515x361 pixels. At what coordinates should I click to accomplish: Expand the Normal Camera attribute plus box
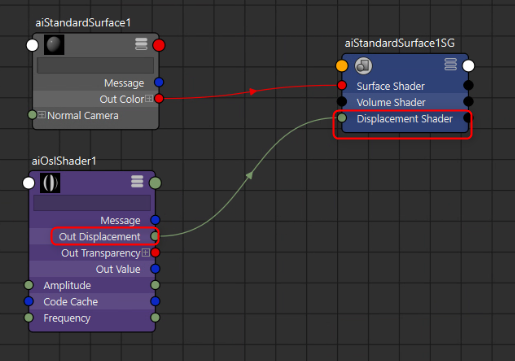pos(42,115)
